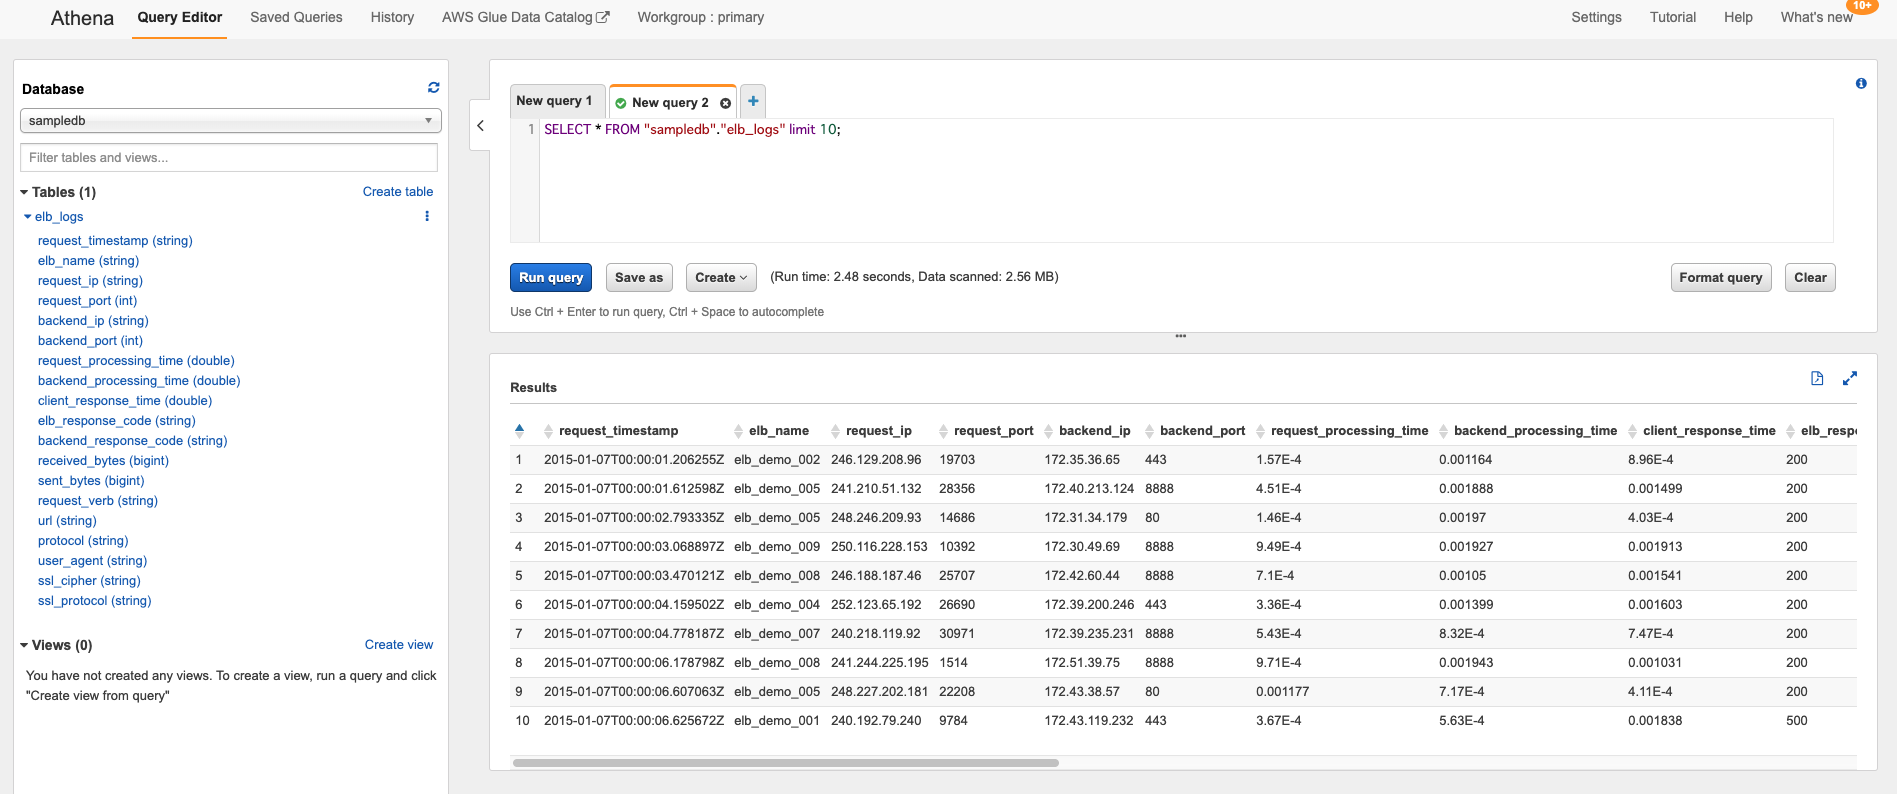Image resolution: width=1897 pixels, height=794 pixels.
Task: Collapse the elb_logs table columns
Action: tap(28, 217)
